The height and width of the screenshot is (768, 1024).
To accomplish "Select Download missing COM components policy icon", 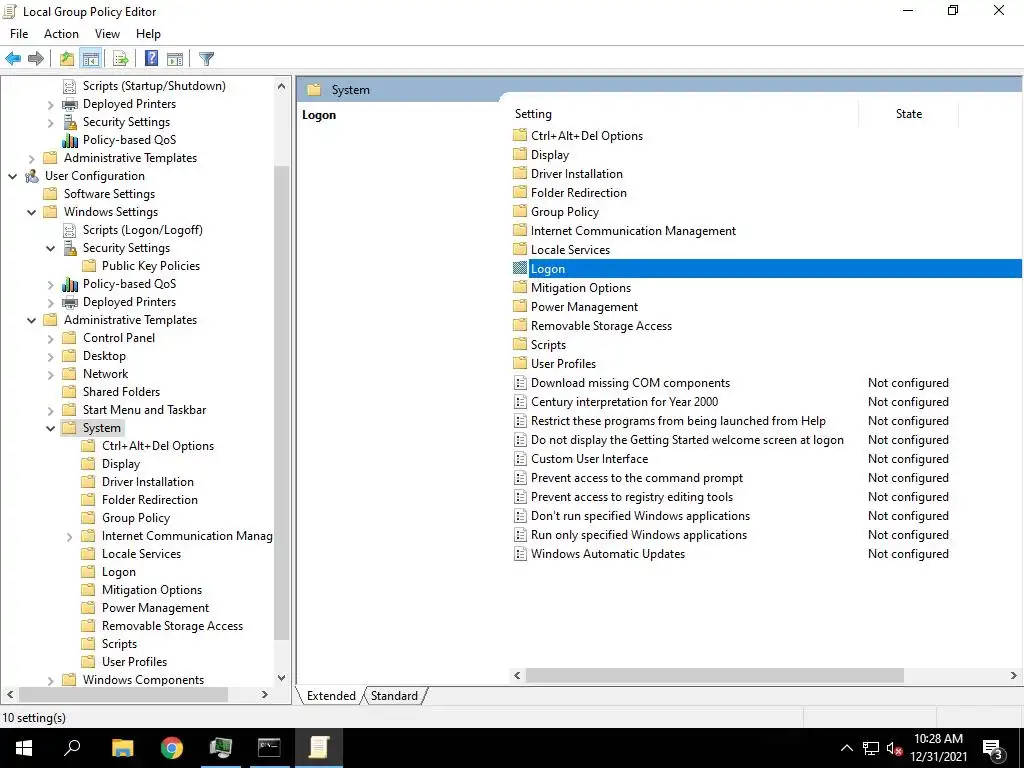I will [x=520, y=383].
